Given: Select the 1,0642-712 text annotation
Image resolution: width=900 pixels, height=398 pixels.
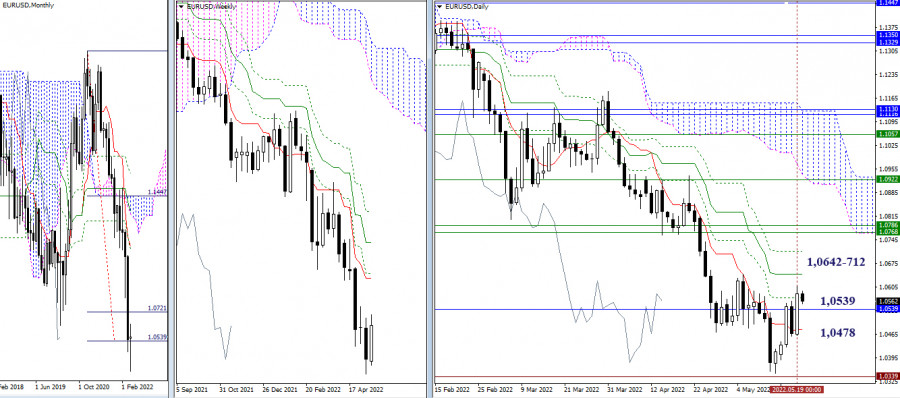Looking at the screenshot, I should [836, 262].
